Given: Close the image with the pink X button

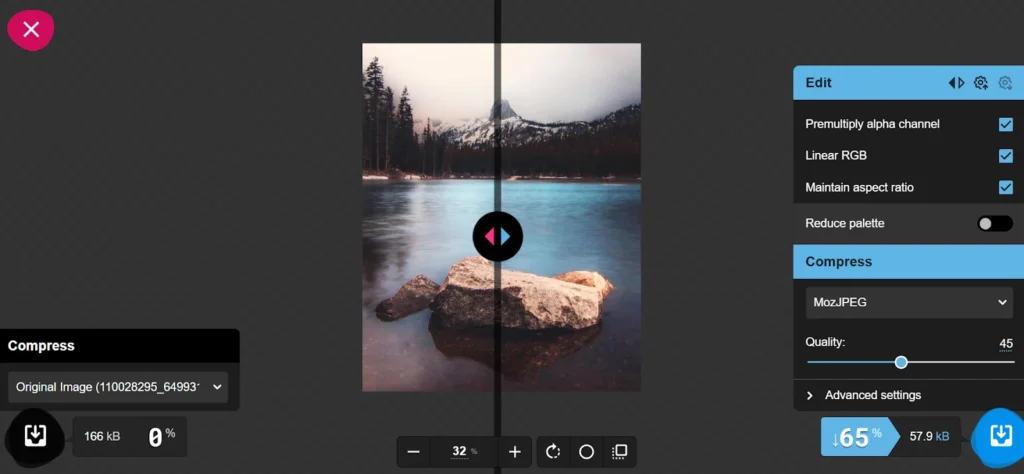Looking at the screenshot, I should pos(31,29).
